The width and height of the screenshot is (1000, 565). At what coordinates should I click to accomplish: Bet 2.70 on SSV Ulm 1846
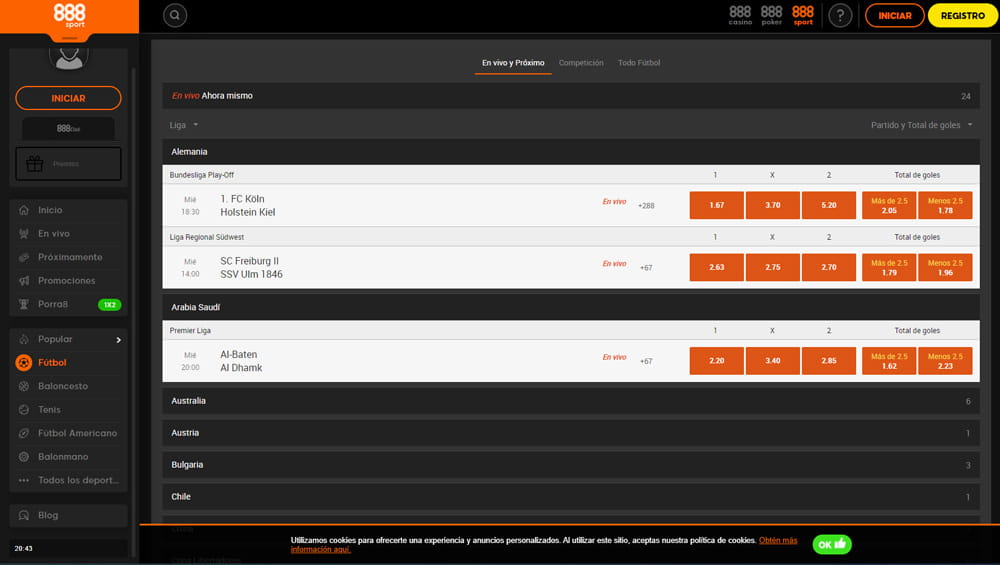pyautogui.click(x=828, y=267)
